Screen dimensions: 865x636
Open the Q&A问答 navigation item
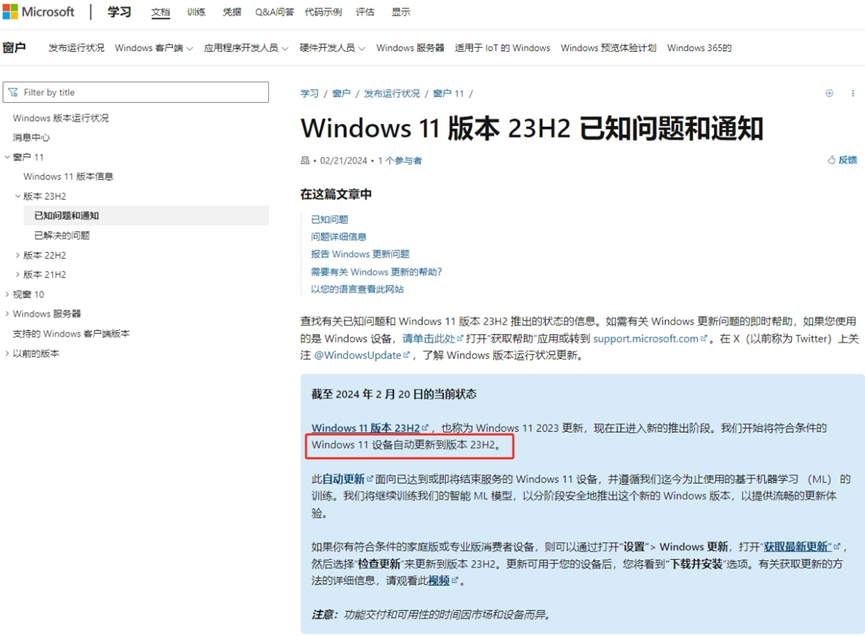(274, 12)
